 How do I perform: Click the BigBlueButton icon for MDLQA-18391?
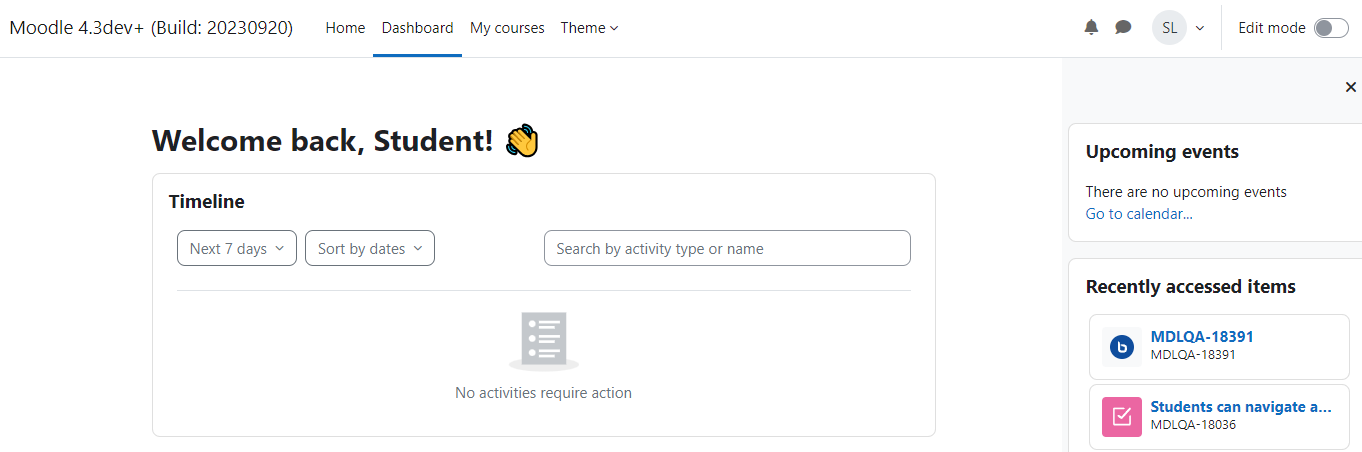click(x=1122, y=347)
